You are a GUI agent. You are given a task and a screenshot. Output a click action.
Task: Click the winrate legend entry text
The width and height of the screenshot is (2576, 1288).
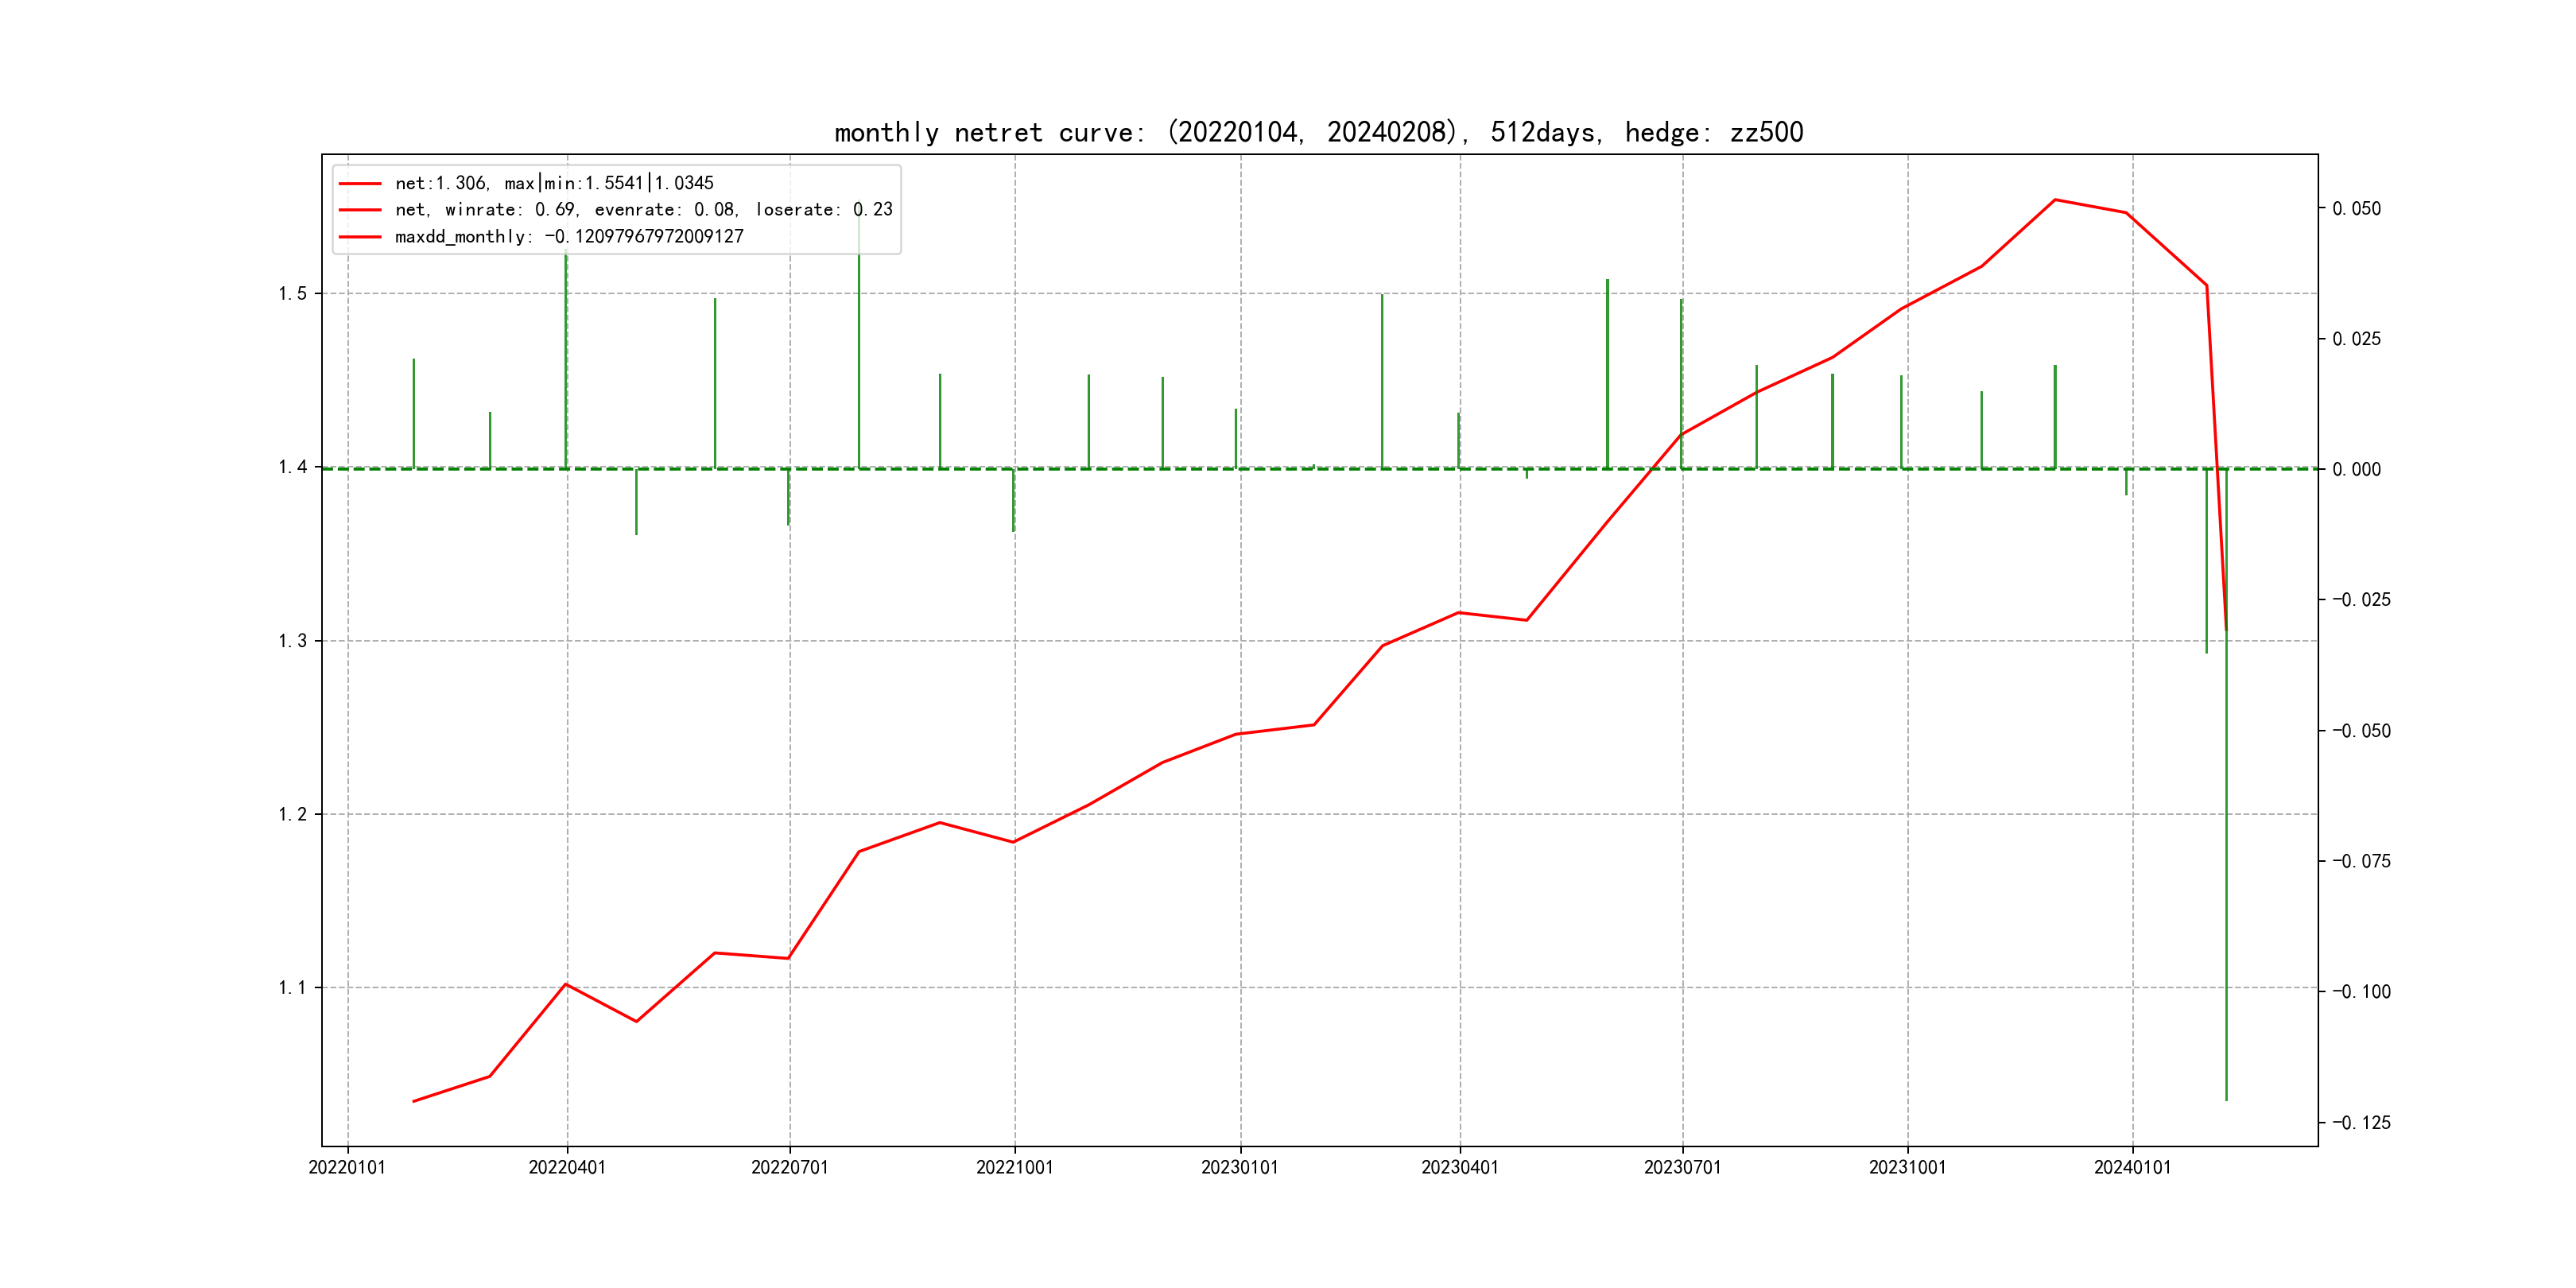pos(643,210)
